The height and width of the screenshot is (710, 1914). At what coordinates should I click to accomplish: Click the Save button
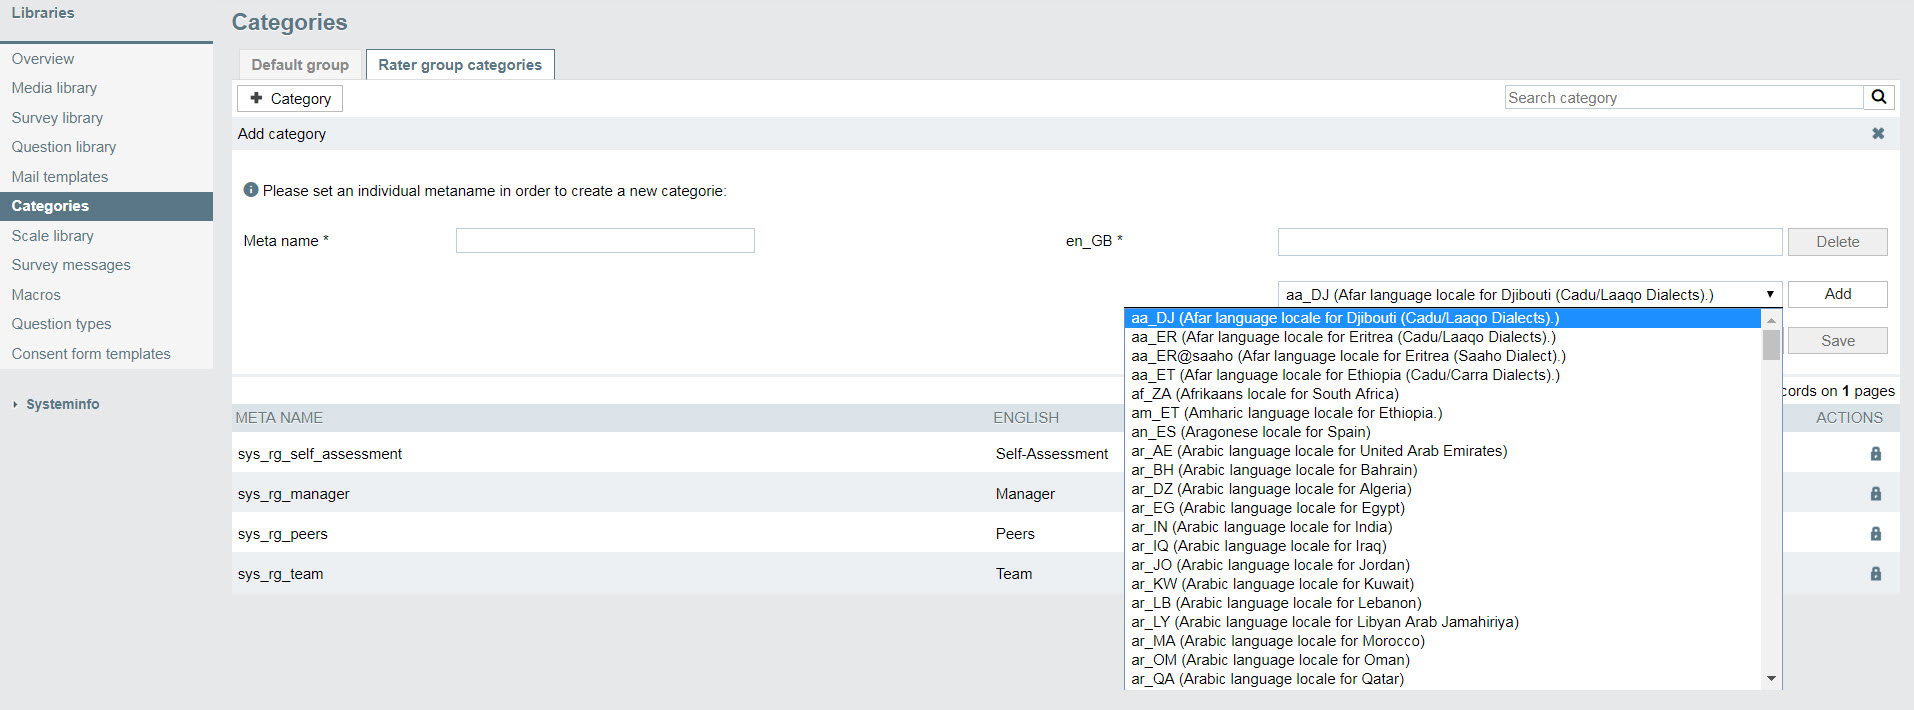(x=1838, y=341)
